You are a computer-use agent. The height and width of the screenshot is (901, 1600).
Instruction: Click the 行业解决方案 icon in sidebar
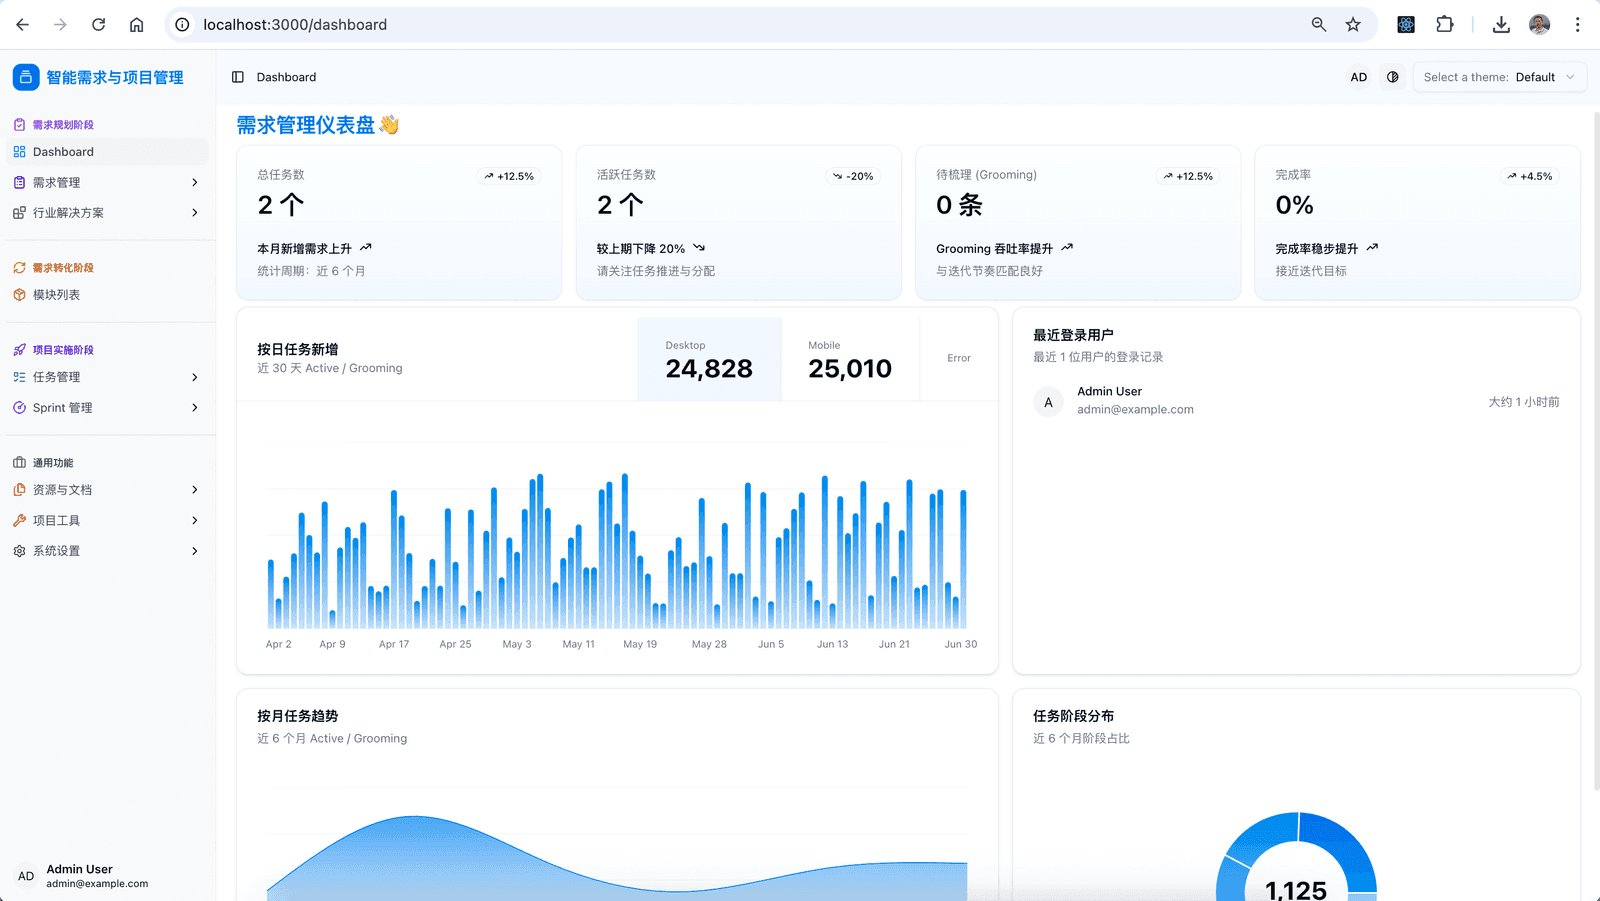click(x=19, y=212)
